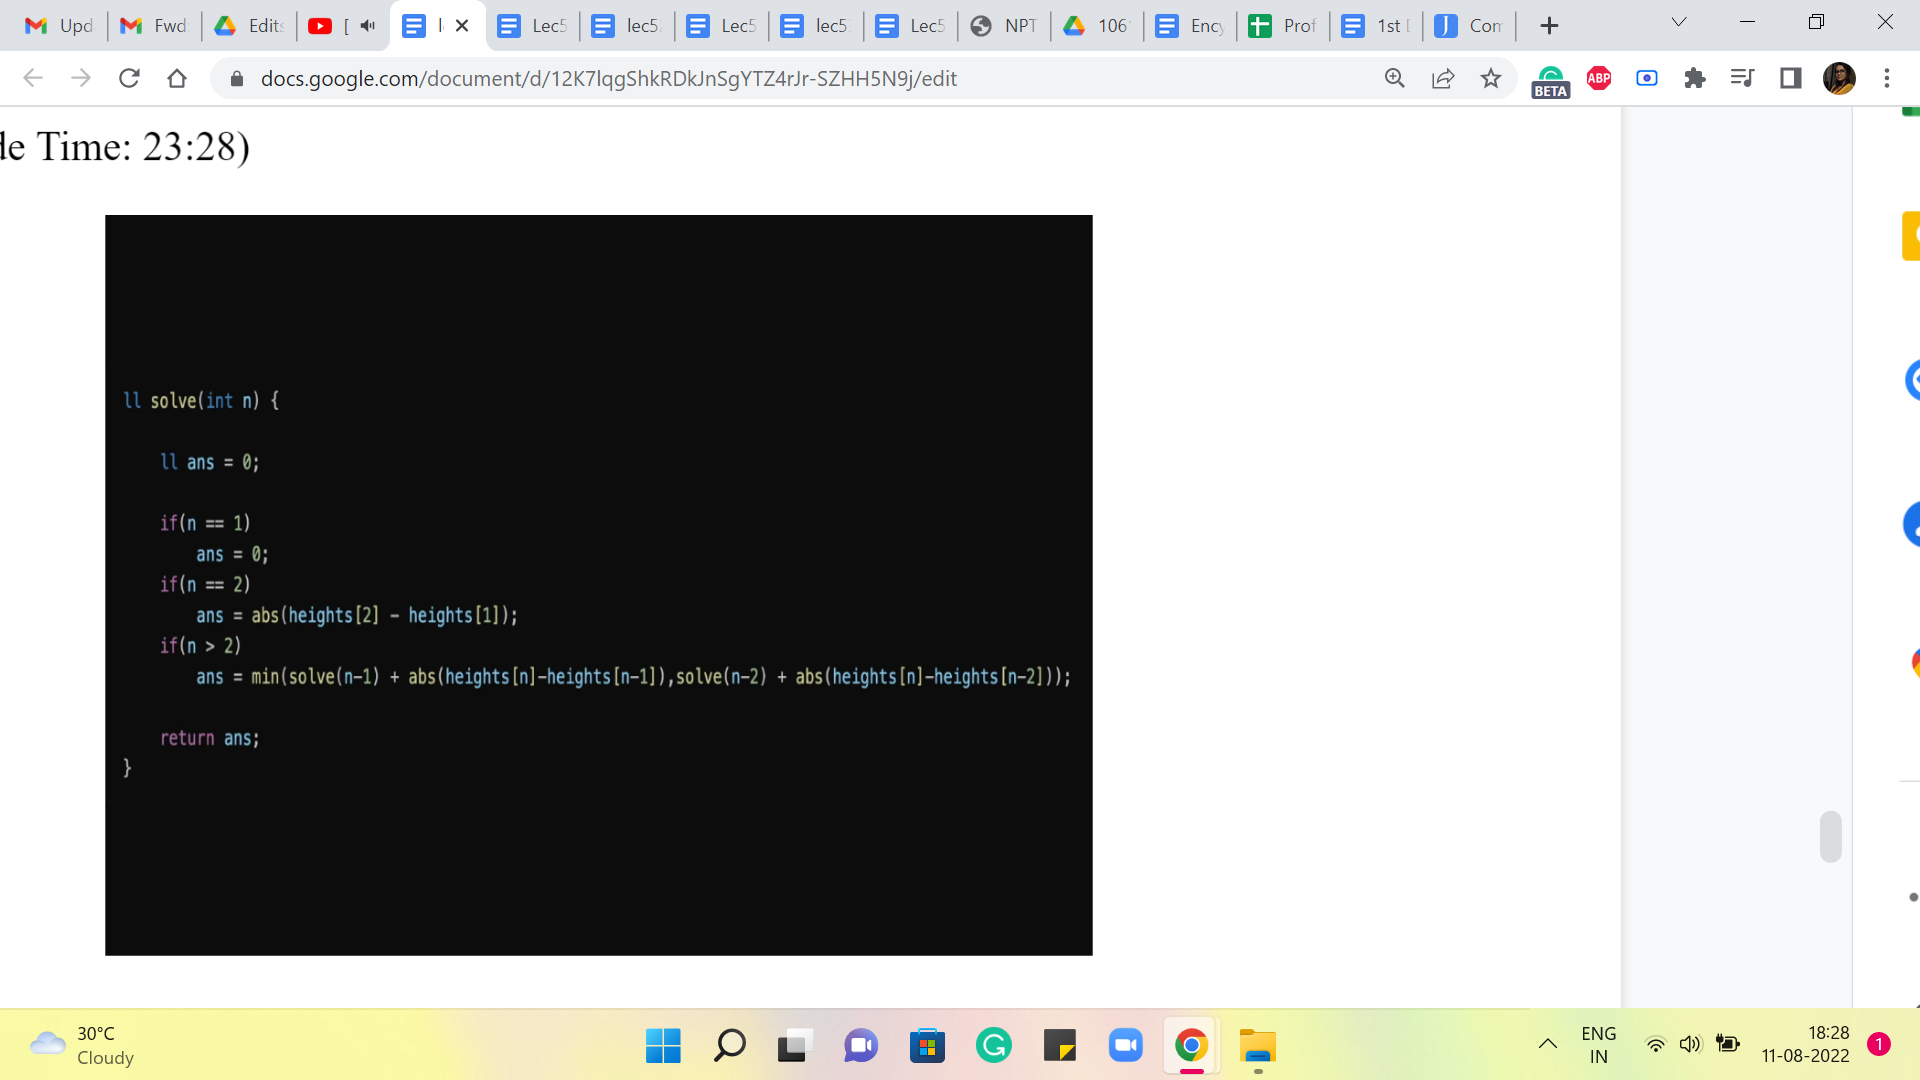Switch to the Gmail Upd tab
This screenshot has height=1080, width=1920.
click(x=59, y=26)
